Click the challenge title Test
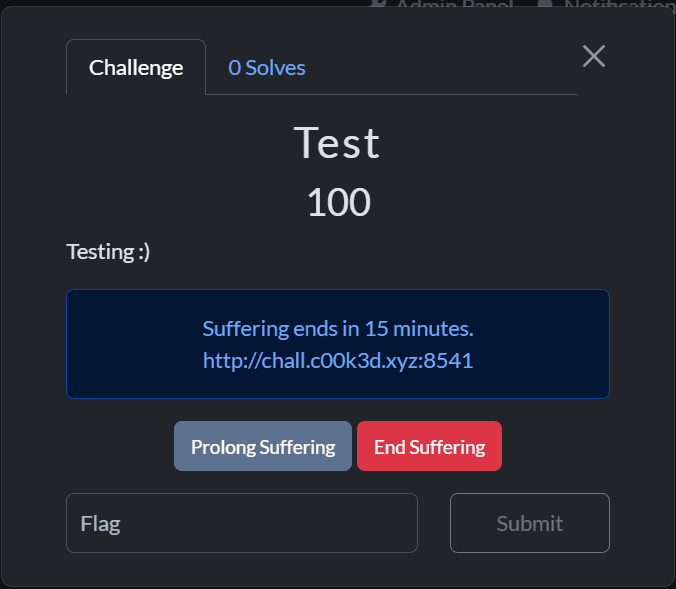Image resolution: width=676 pixels, height=589 pixels. (x=337, y=143)
